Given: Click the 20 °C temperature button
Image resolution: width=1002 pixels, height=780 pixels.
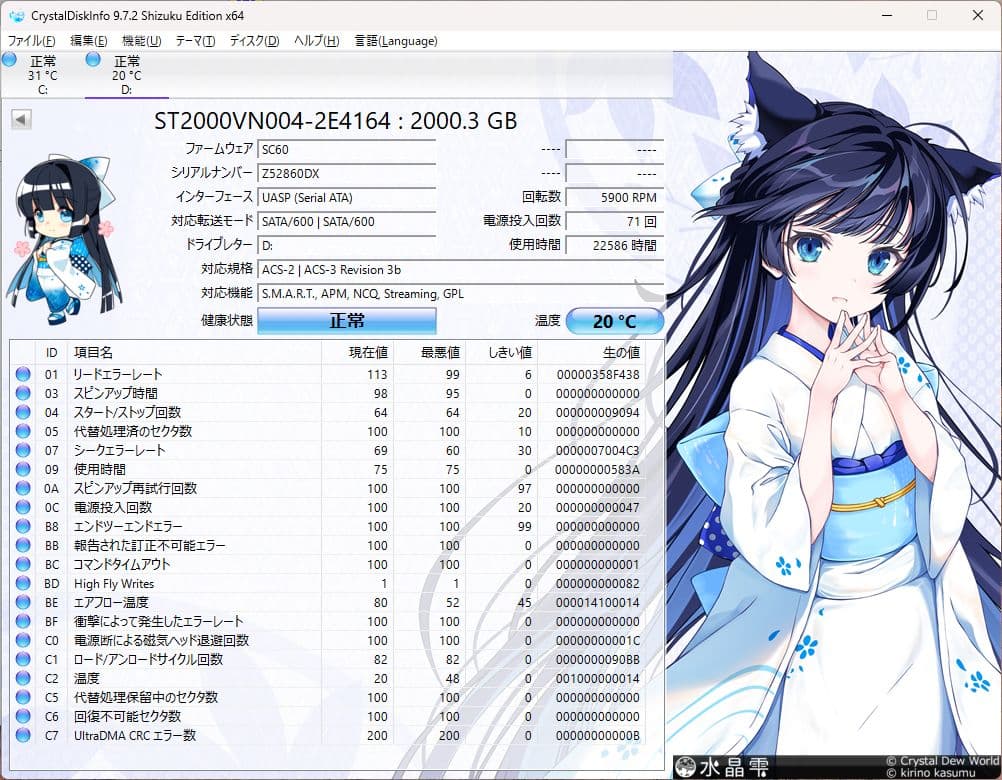Looking at the screenshot, I should (x=614, y=320).
